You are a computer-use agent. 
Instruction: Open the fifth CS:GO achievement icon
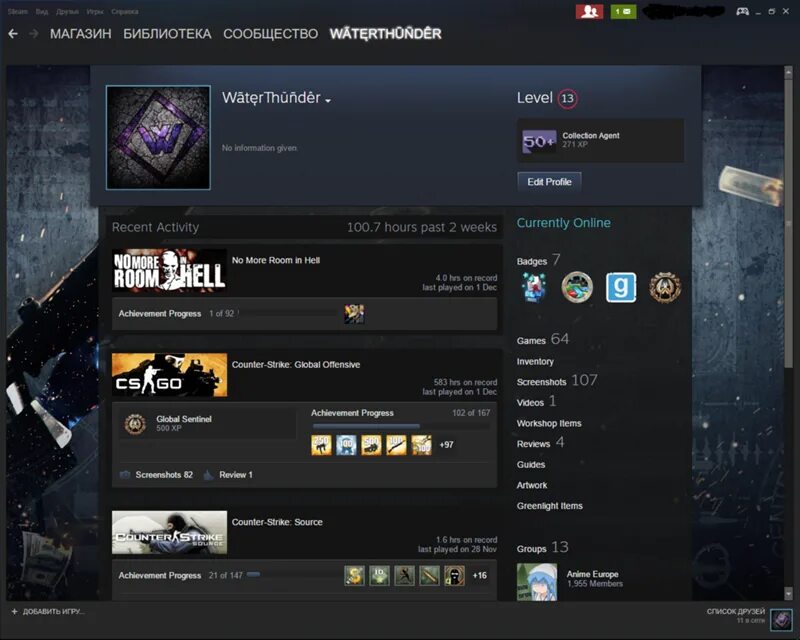pos(421,445)
